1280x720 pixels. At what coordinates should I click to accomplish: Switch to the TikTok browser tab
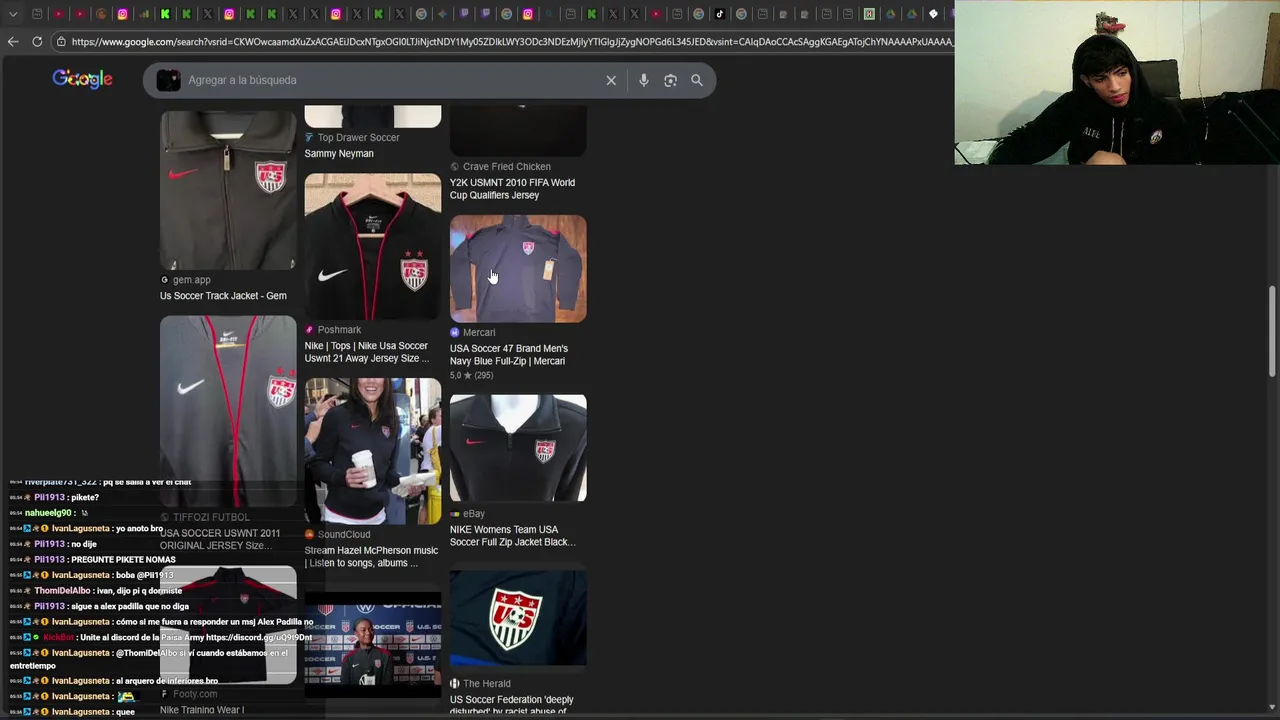pyautogui.click(x=719, y=14)
